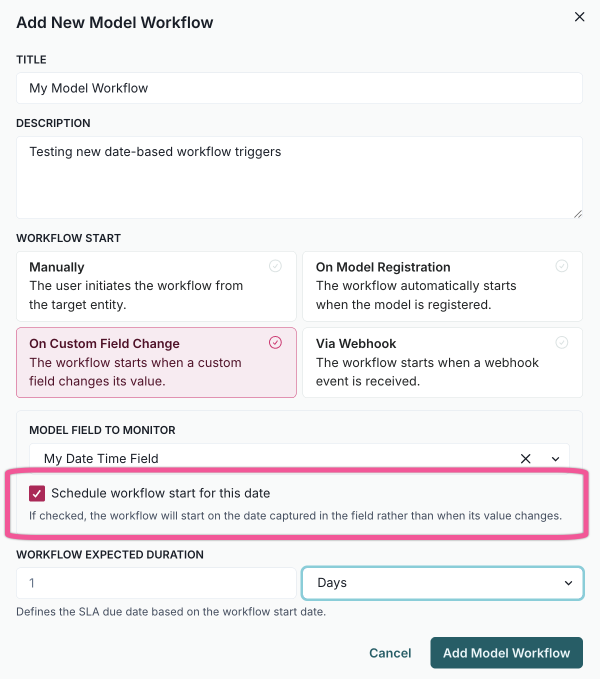Choose the Via Webhook workflow start
The height and width of the screenshot is (679, 600).
pos(442,361)
